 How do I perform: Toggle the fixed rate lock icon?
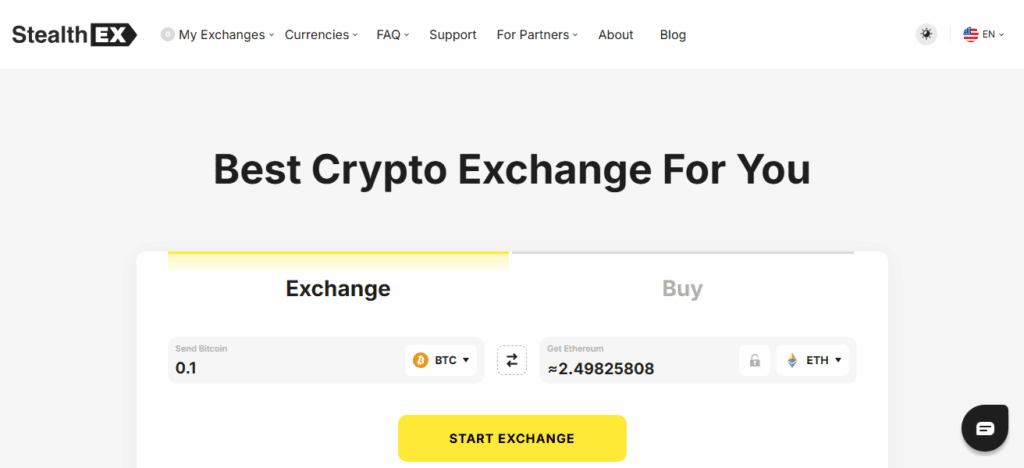[755, 361]
